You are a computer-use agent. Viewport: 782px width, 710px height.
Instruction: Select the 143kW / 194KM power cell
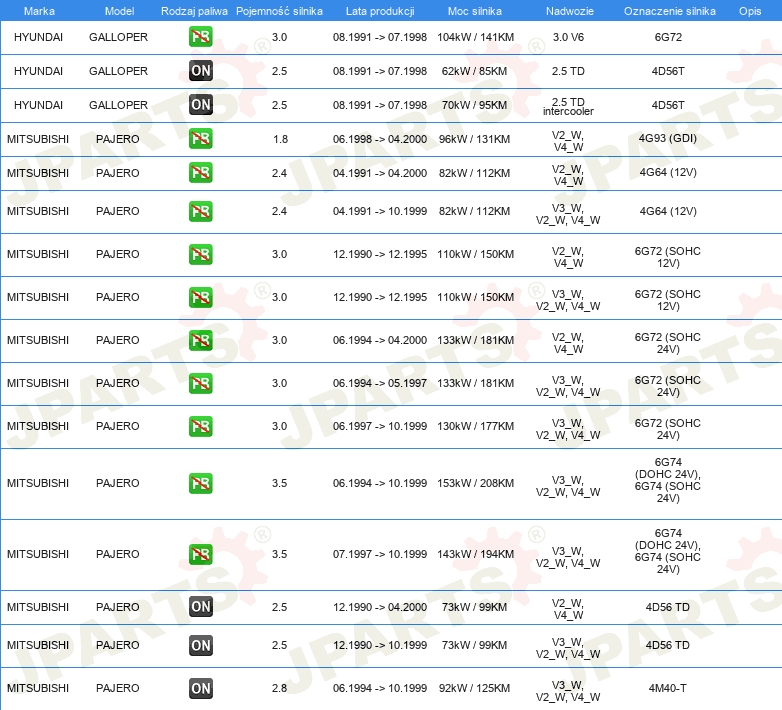475,554
